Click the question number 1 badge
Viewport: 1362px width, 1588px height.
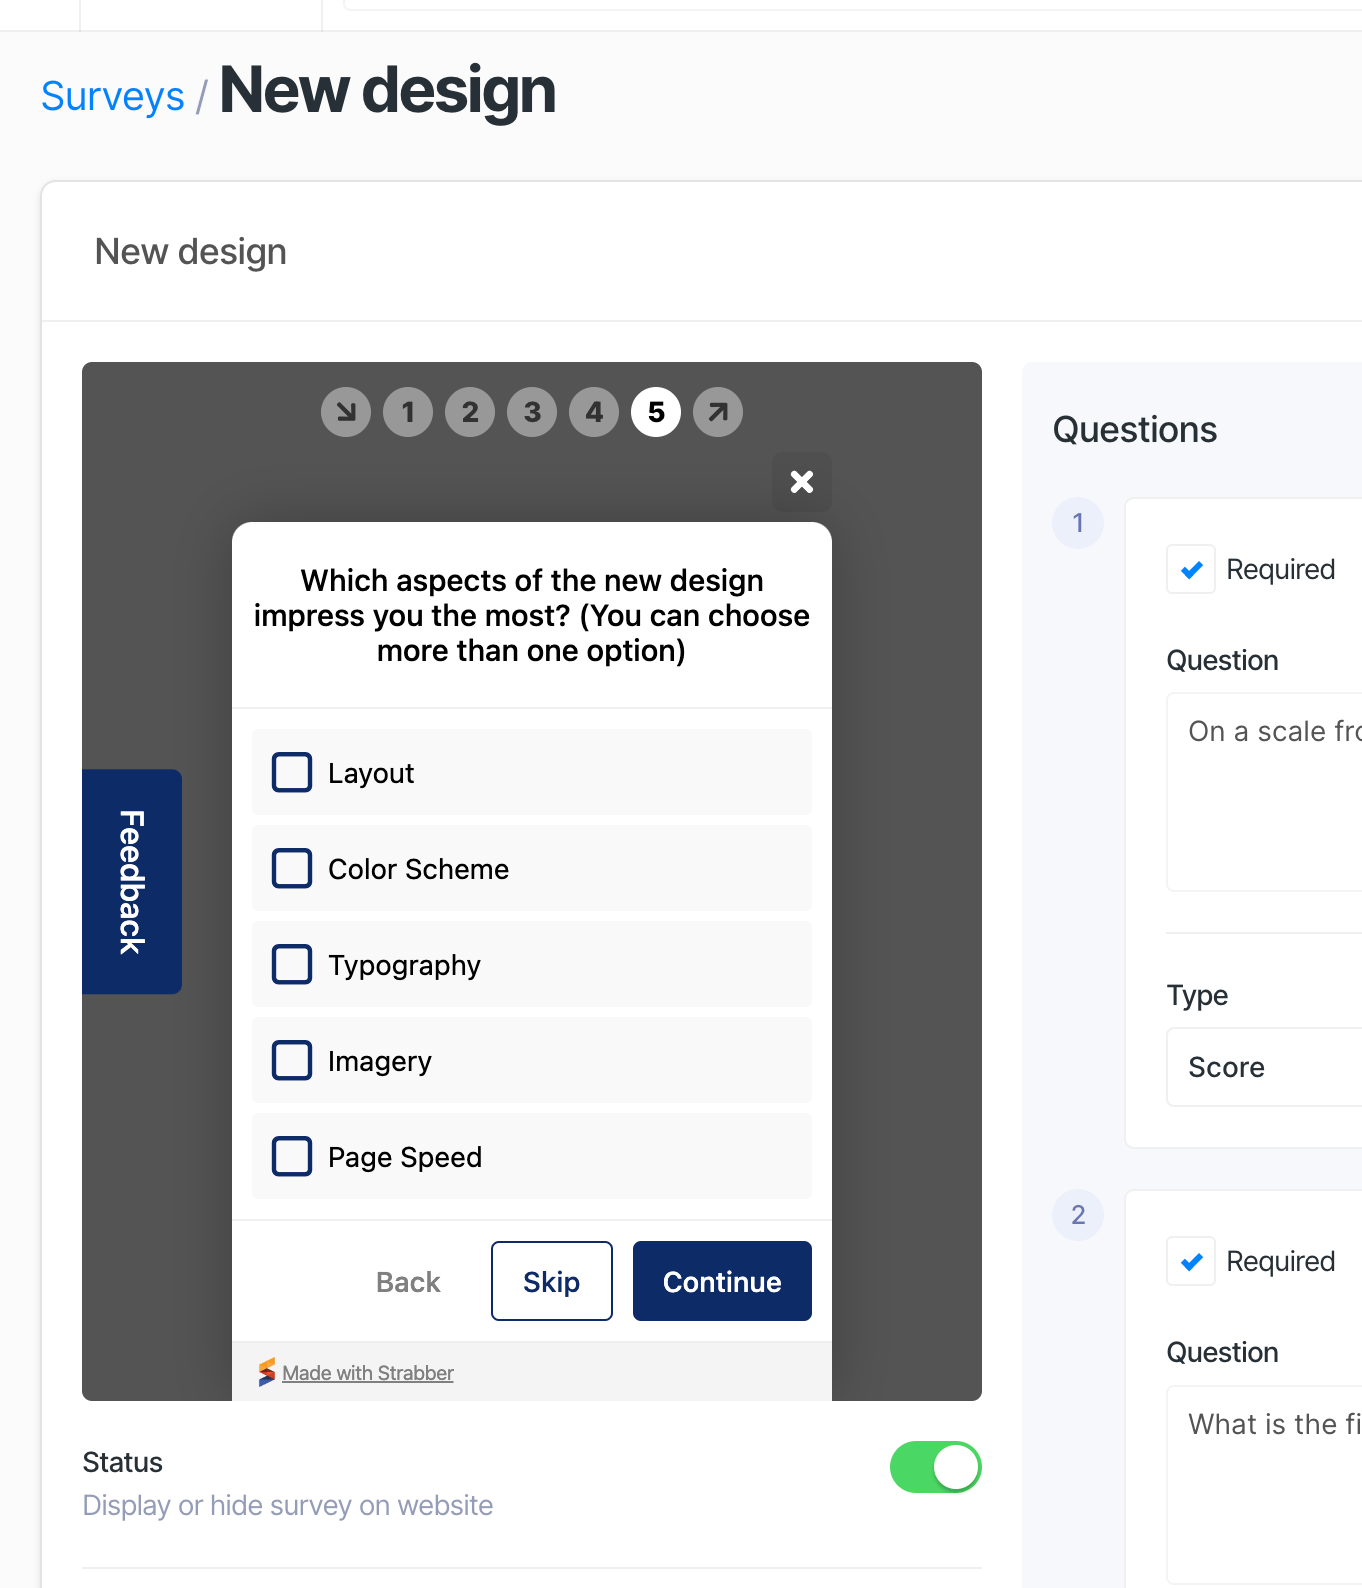(x=1078, y=523)
